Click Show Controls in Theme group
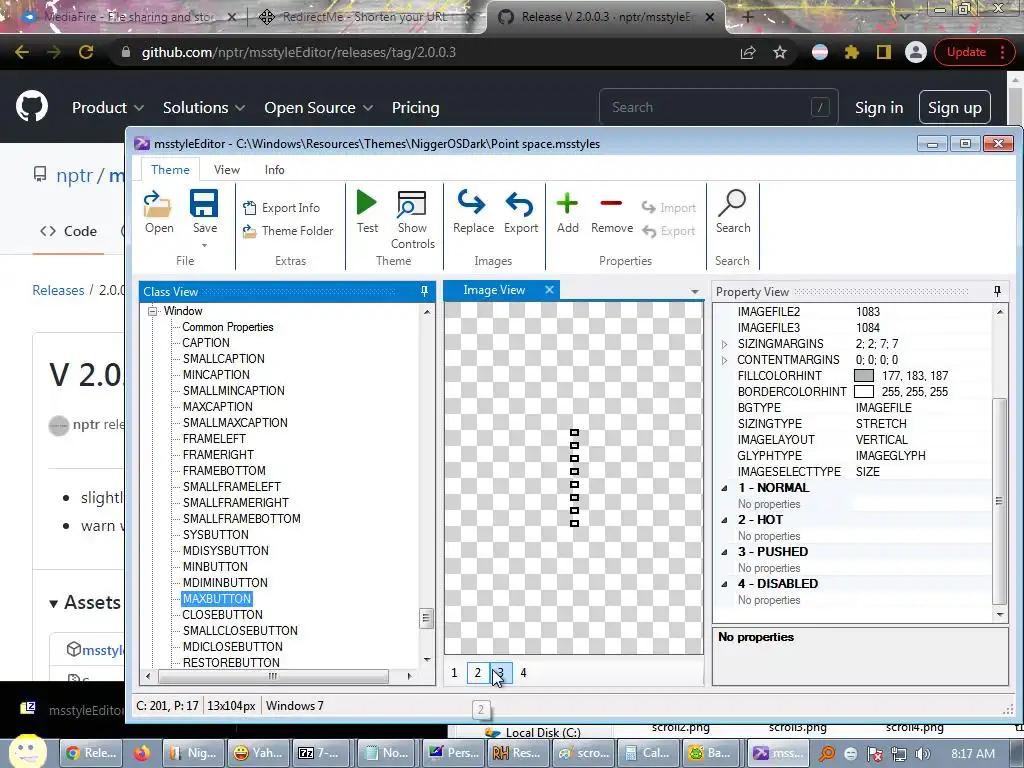Screen dimensions: 1024x768 [x=413, y=220]
